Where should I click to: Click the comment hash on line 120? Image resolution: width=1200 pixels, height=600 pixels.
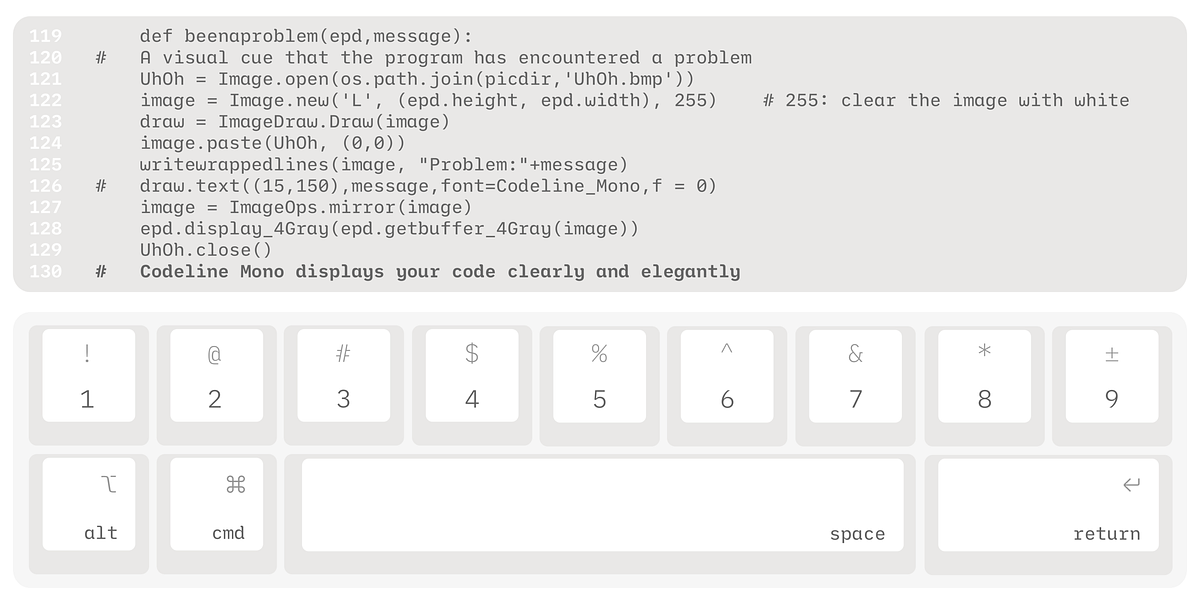[x=101, y=58]
